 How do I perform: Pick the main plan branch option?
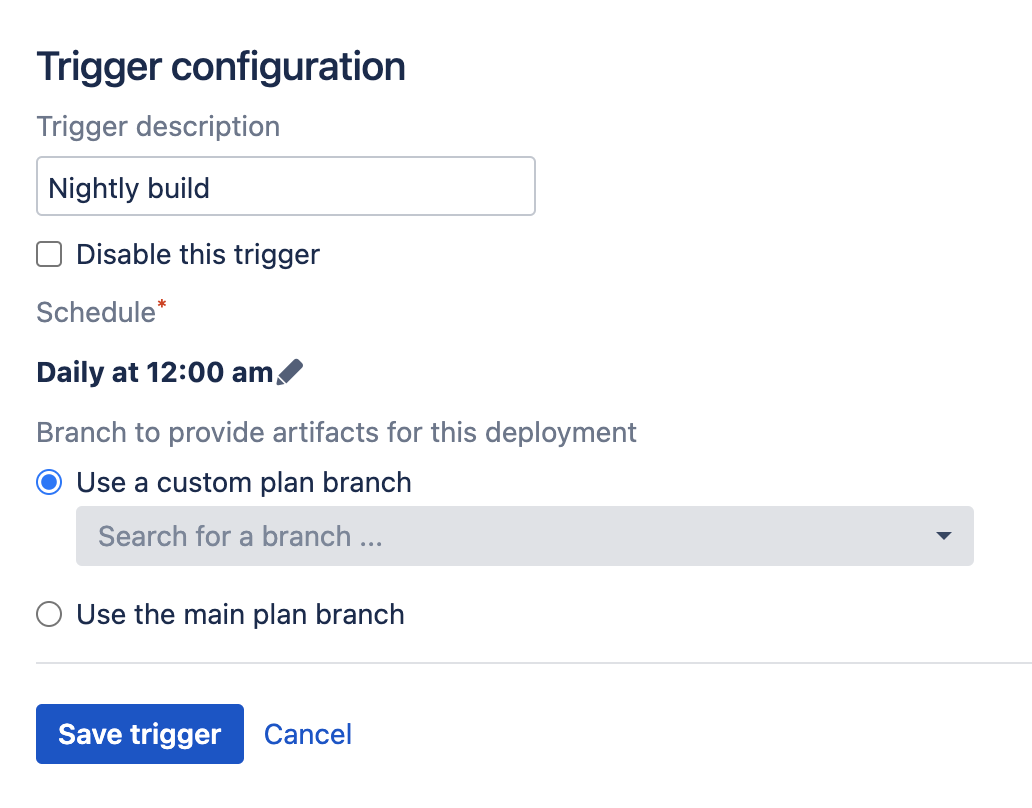pos(48,614)
